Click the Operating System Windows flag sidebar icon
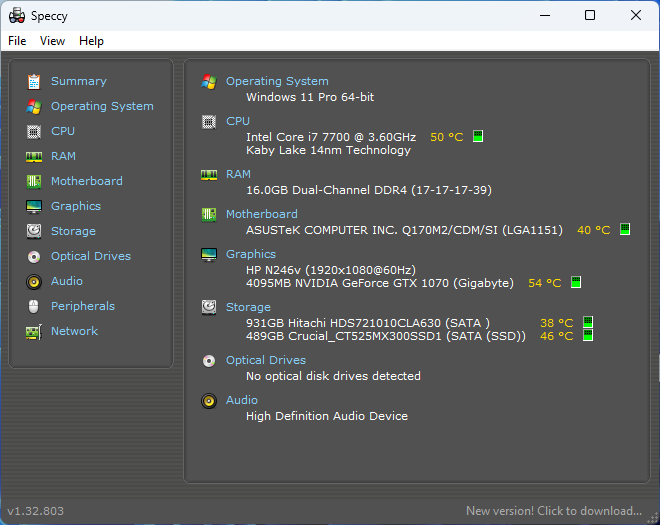 pos(34,107)
